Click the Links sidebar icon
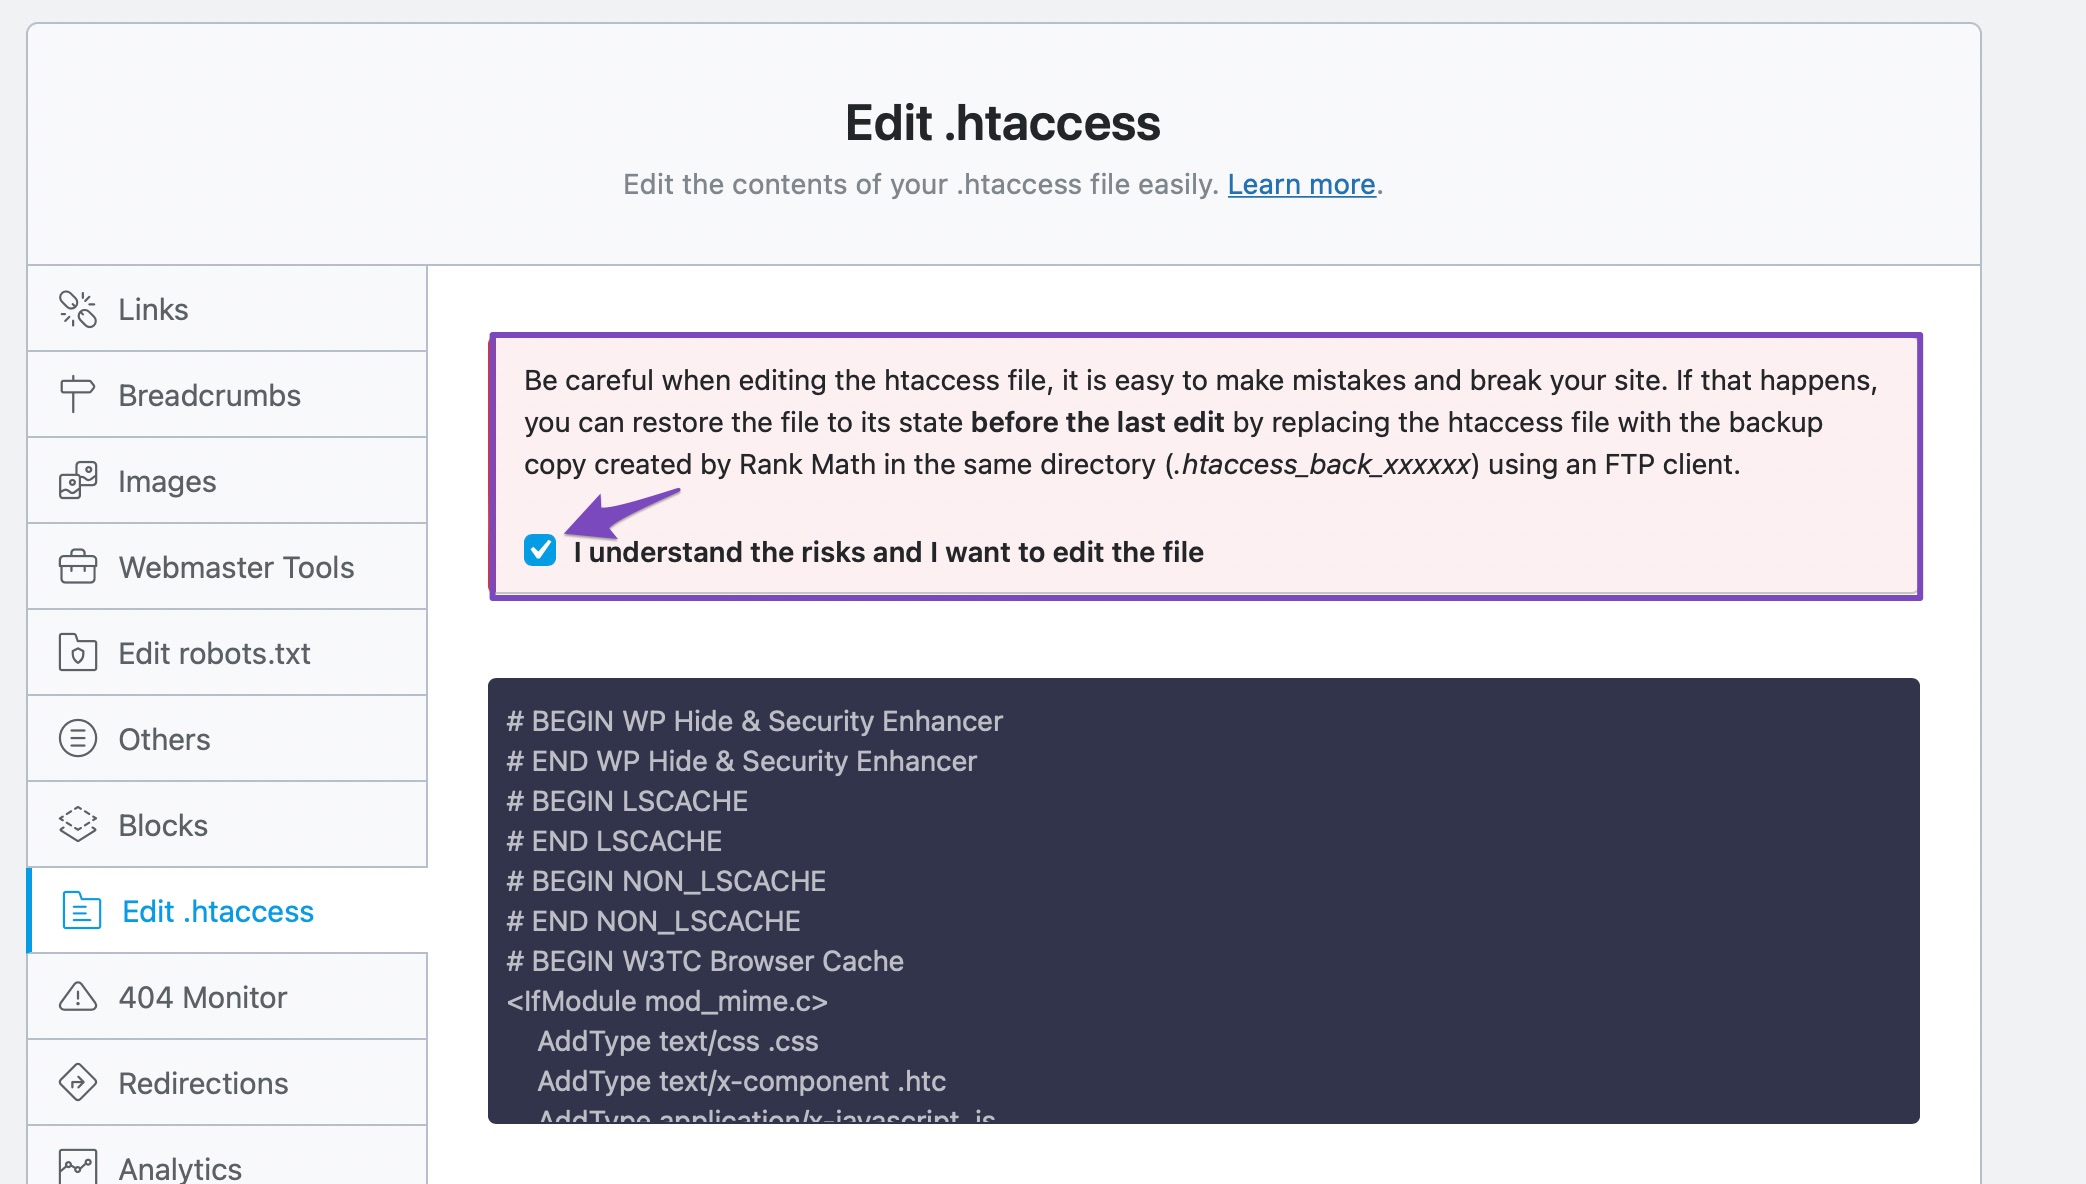 point(78,309)
